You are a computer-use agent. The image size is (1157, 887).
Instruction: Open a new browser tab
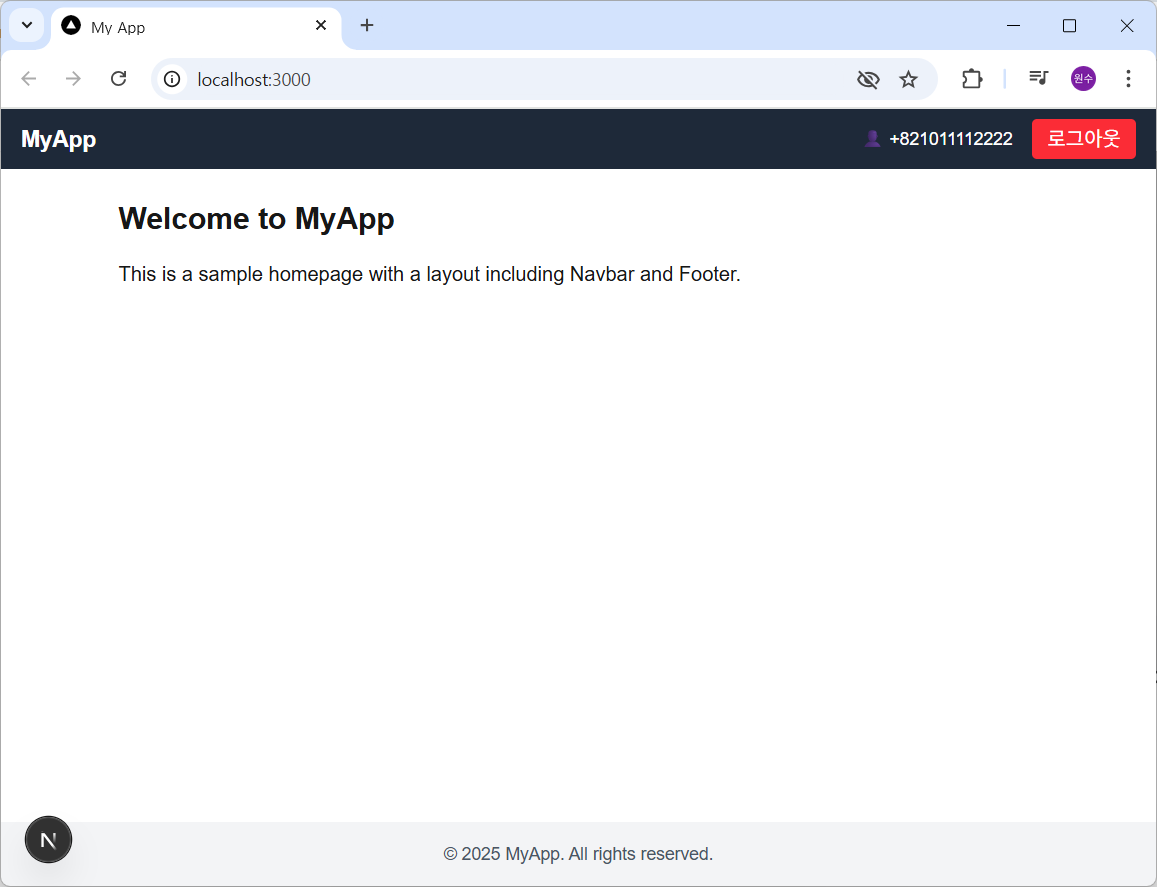click(x=367, y=26)
